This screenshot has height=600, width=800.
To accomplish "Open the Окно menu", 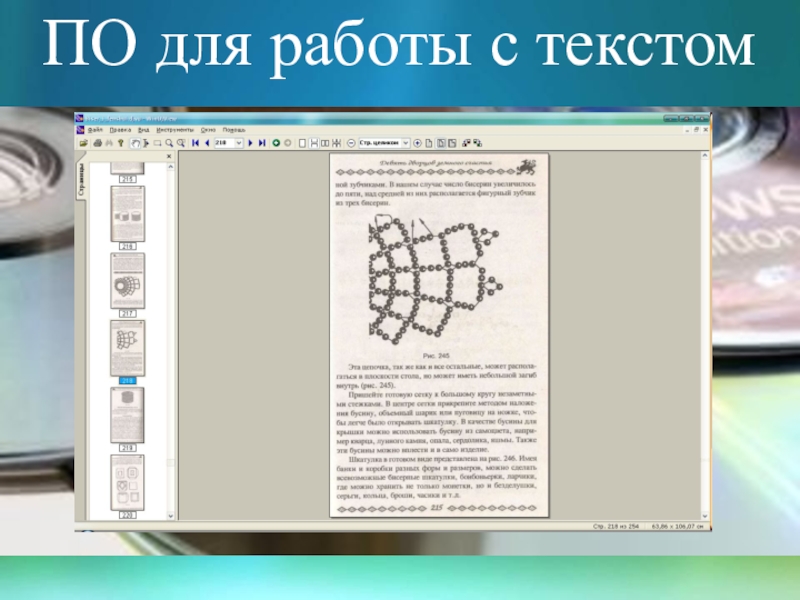I will pos(208,129).
